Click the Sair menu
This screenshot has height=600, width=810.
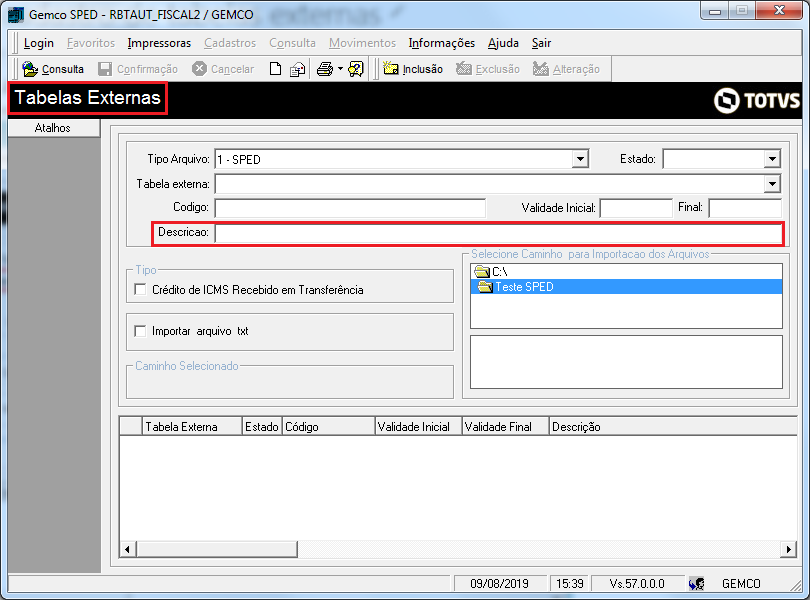(541, 43)
